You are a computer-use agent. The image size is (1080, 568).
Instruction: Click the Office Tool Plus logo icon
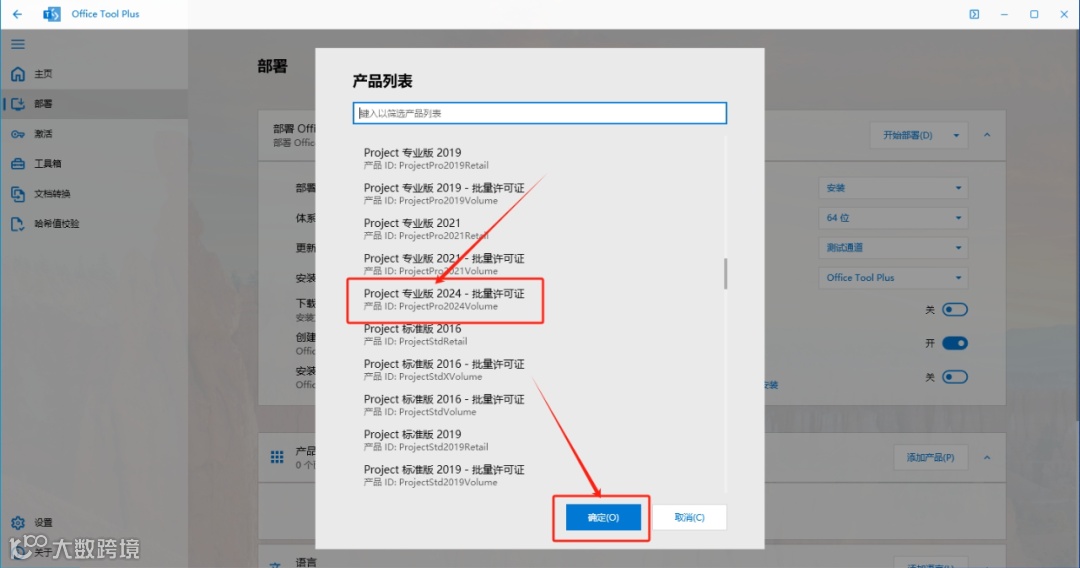[x=52, y=14]
